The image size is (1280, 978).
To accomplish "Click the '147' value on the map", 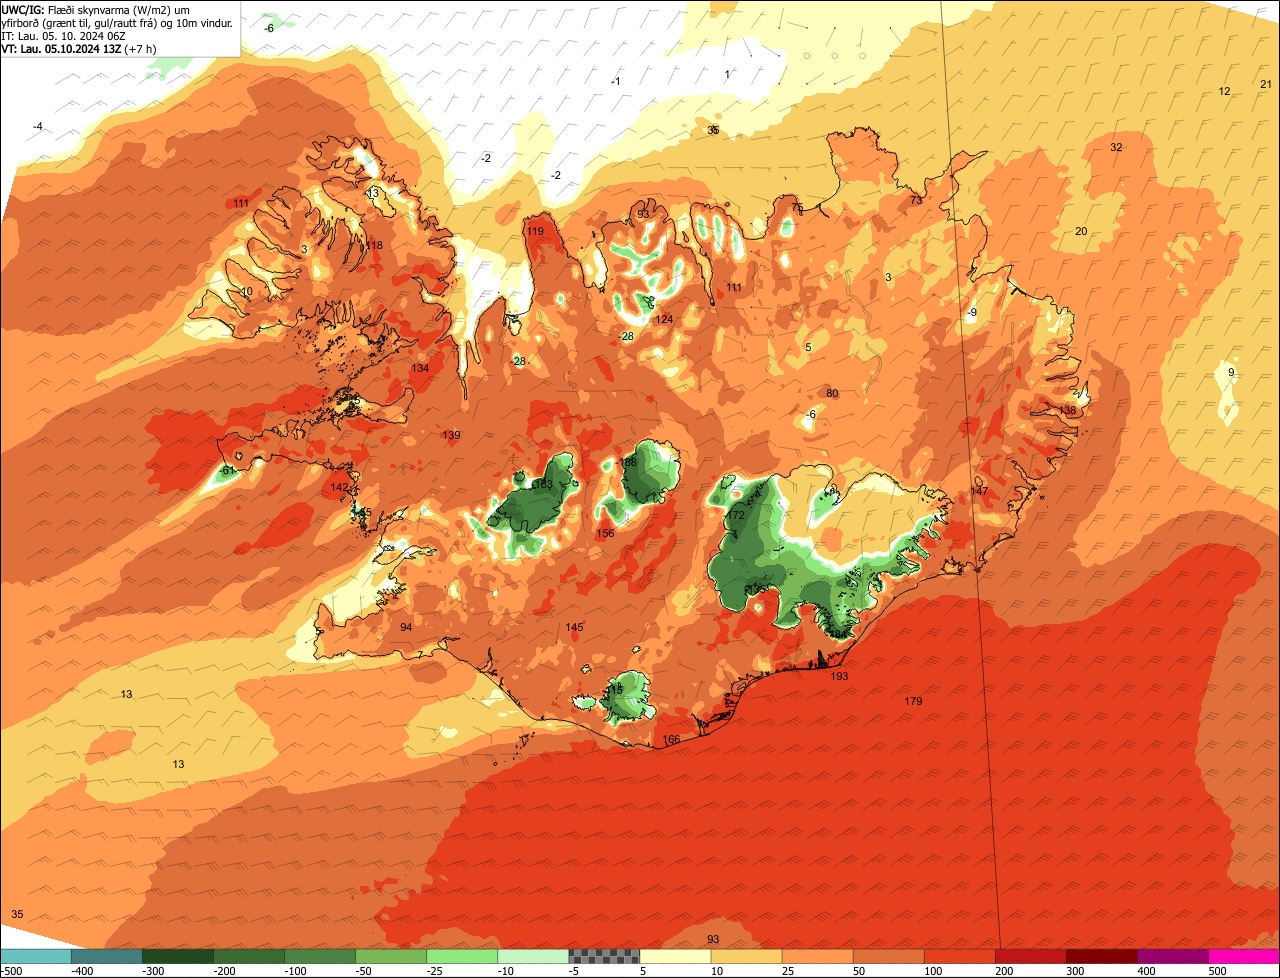I will pos(979,490).
